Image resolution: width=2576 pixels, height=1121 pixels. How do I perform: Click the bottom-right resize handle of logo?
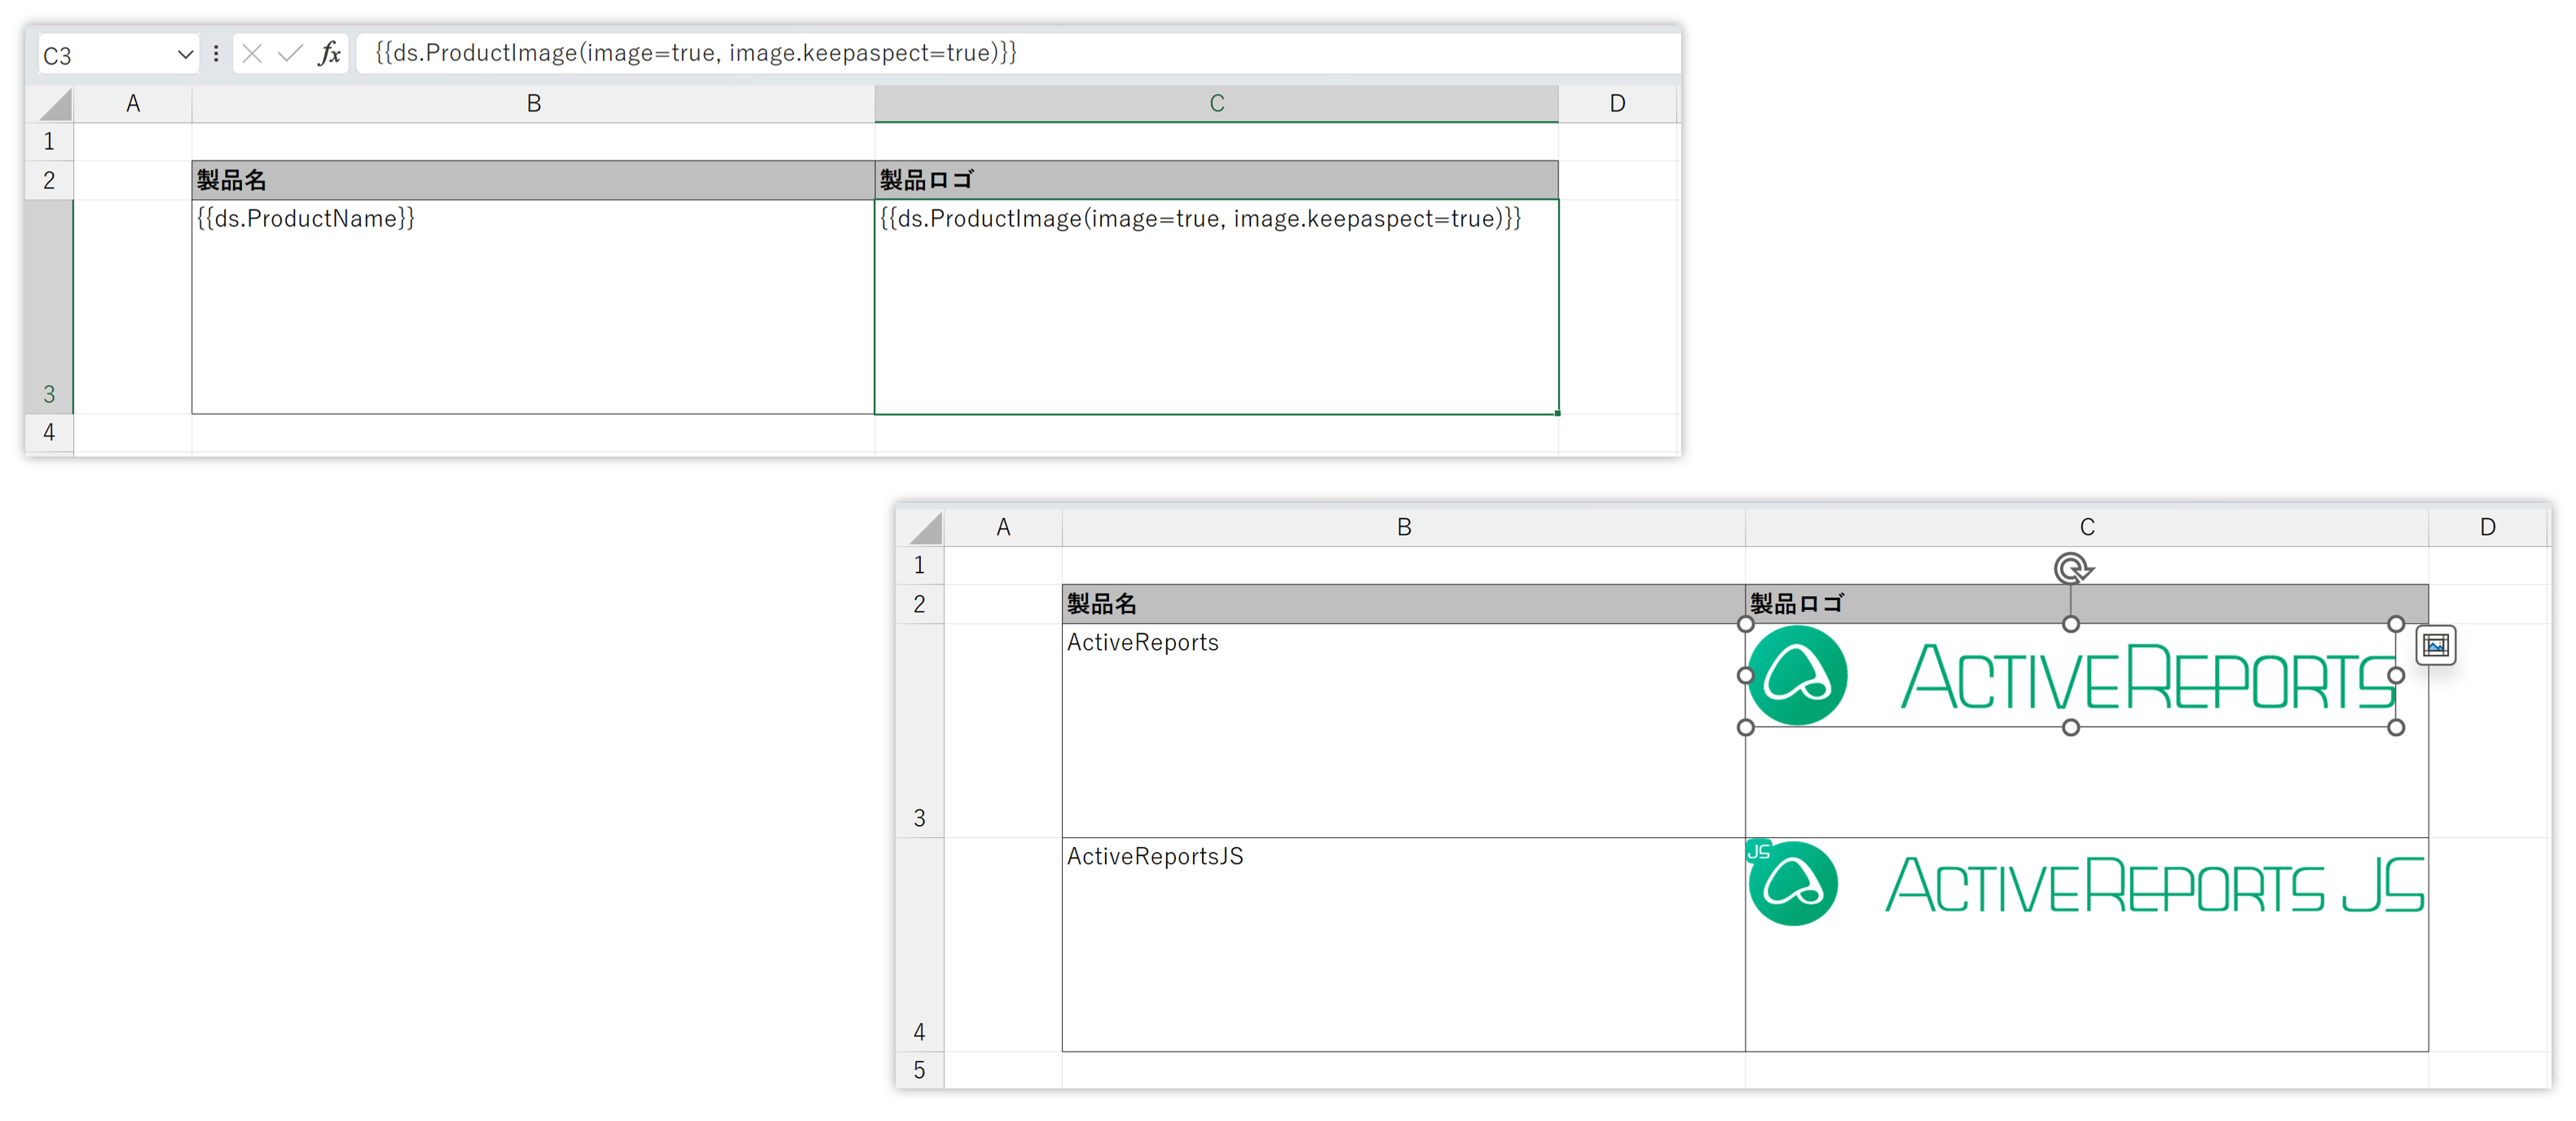2396,728
